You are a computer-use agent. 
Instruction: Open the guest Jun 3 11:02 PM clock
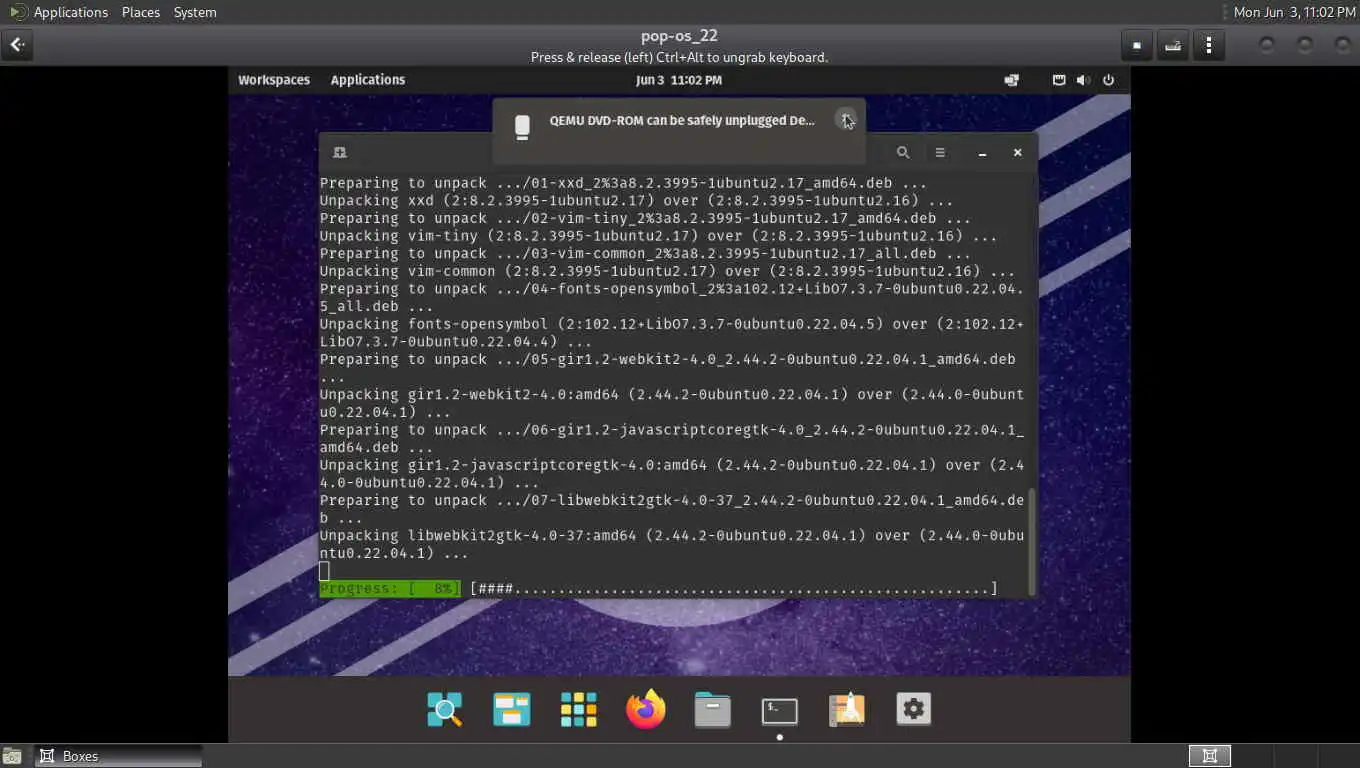679,80
